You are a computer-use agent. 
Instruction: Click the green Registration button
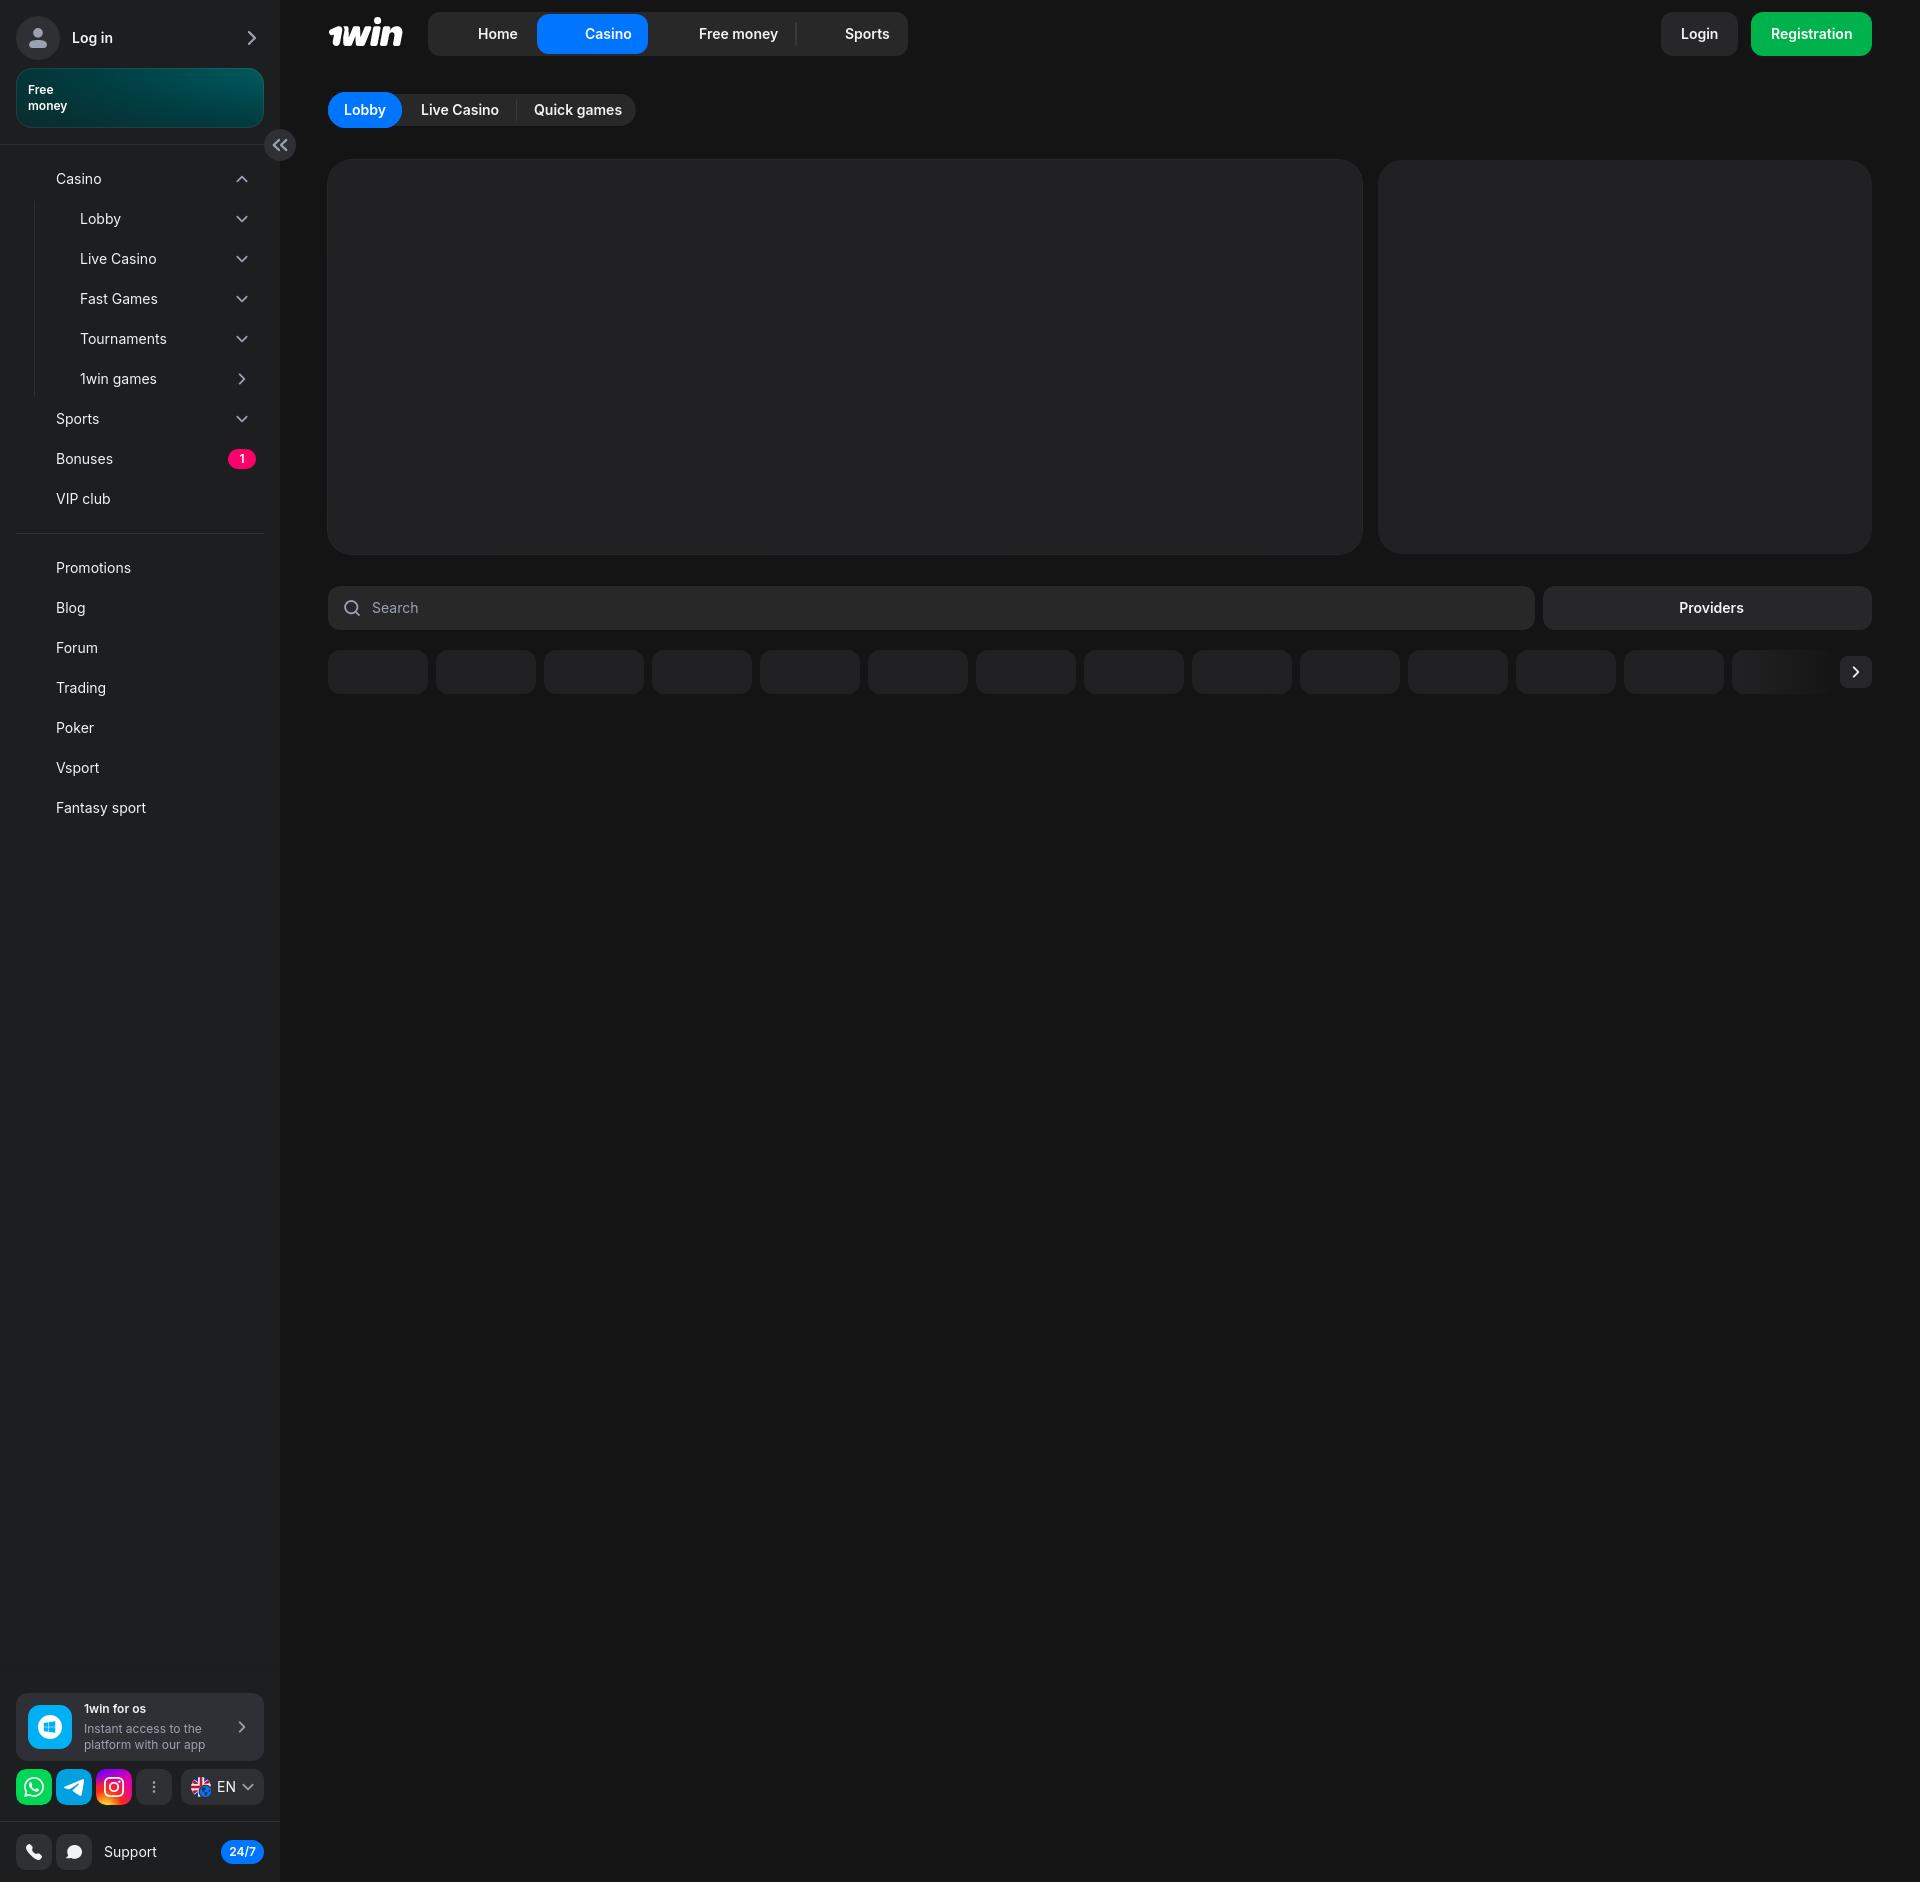[1810, 34]
